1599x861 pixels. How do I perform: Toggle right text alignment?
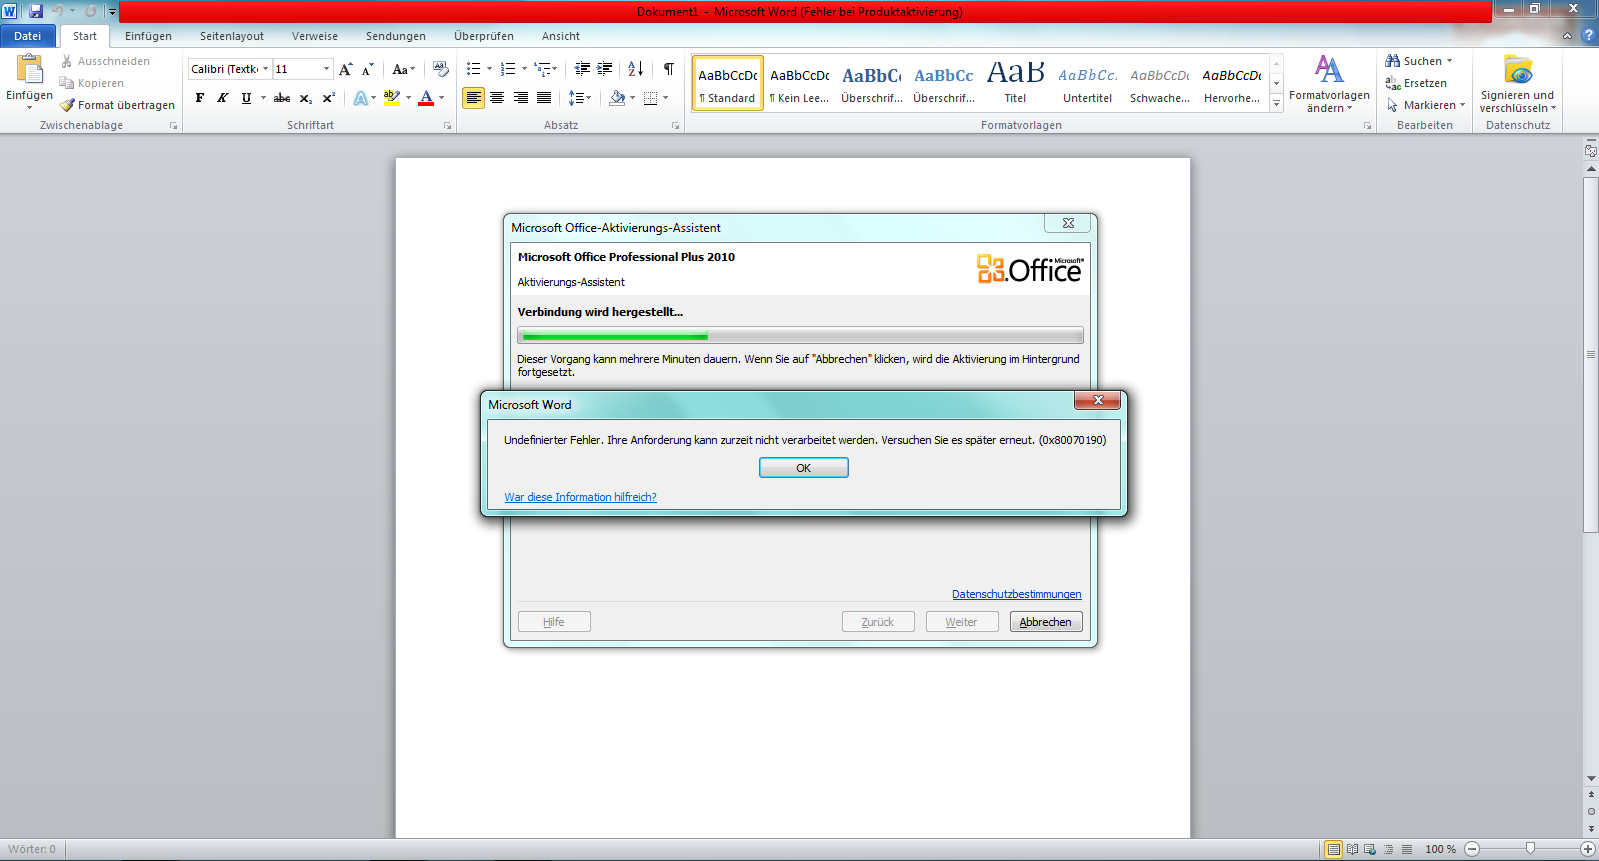coord(520,98)
